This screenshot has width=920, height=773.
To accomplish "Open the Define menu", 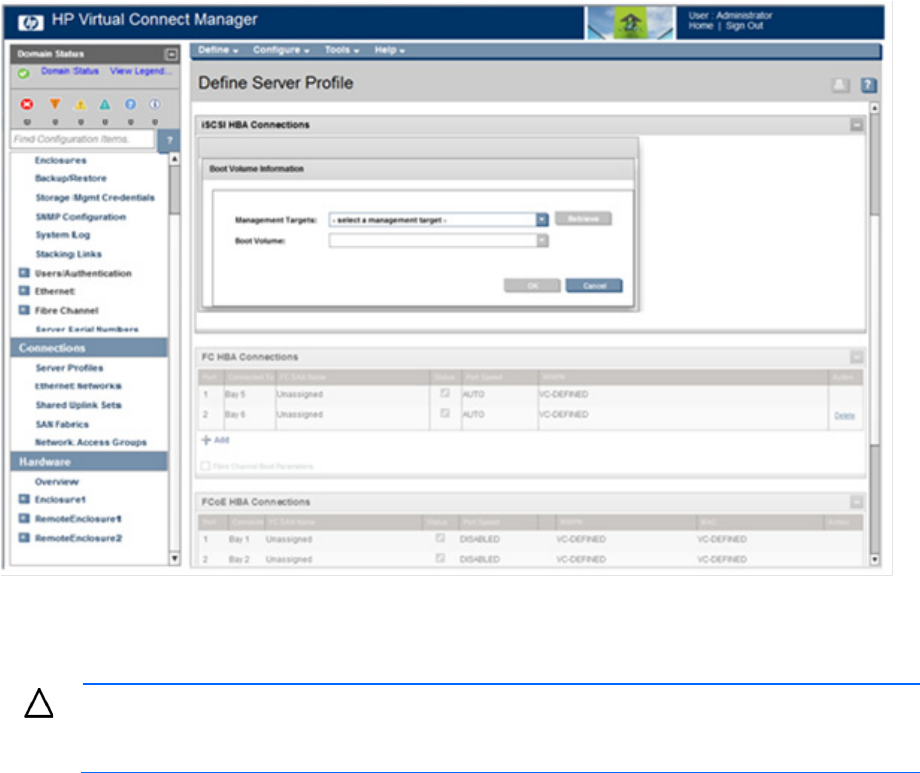I will (x=218, y=50).
